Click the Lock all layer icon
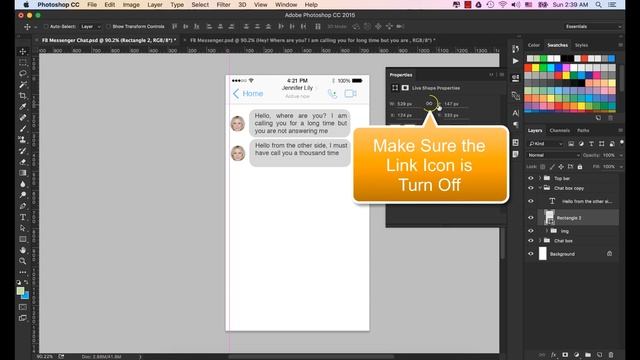This screenshot has height=360, width=640. tap(580, 167)
